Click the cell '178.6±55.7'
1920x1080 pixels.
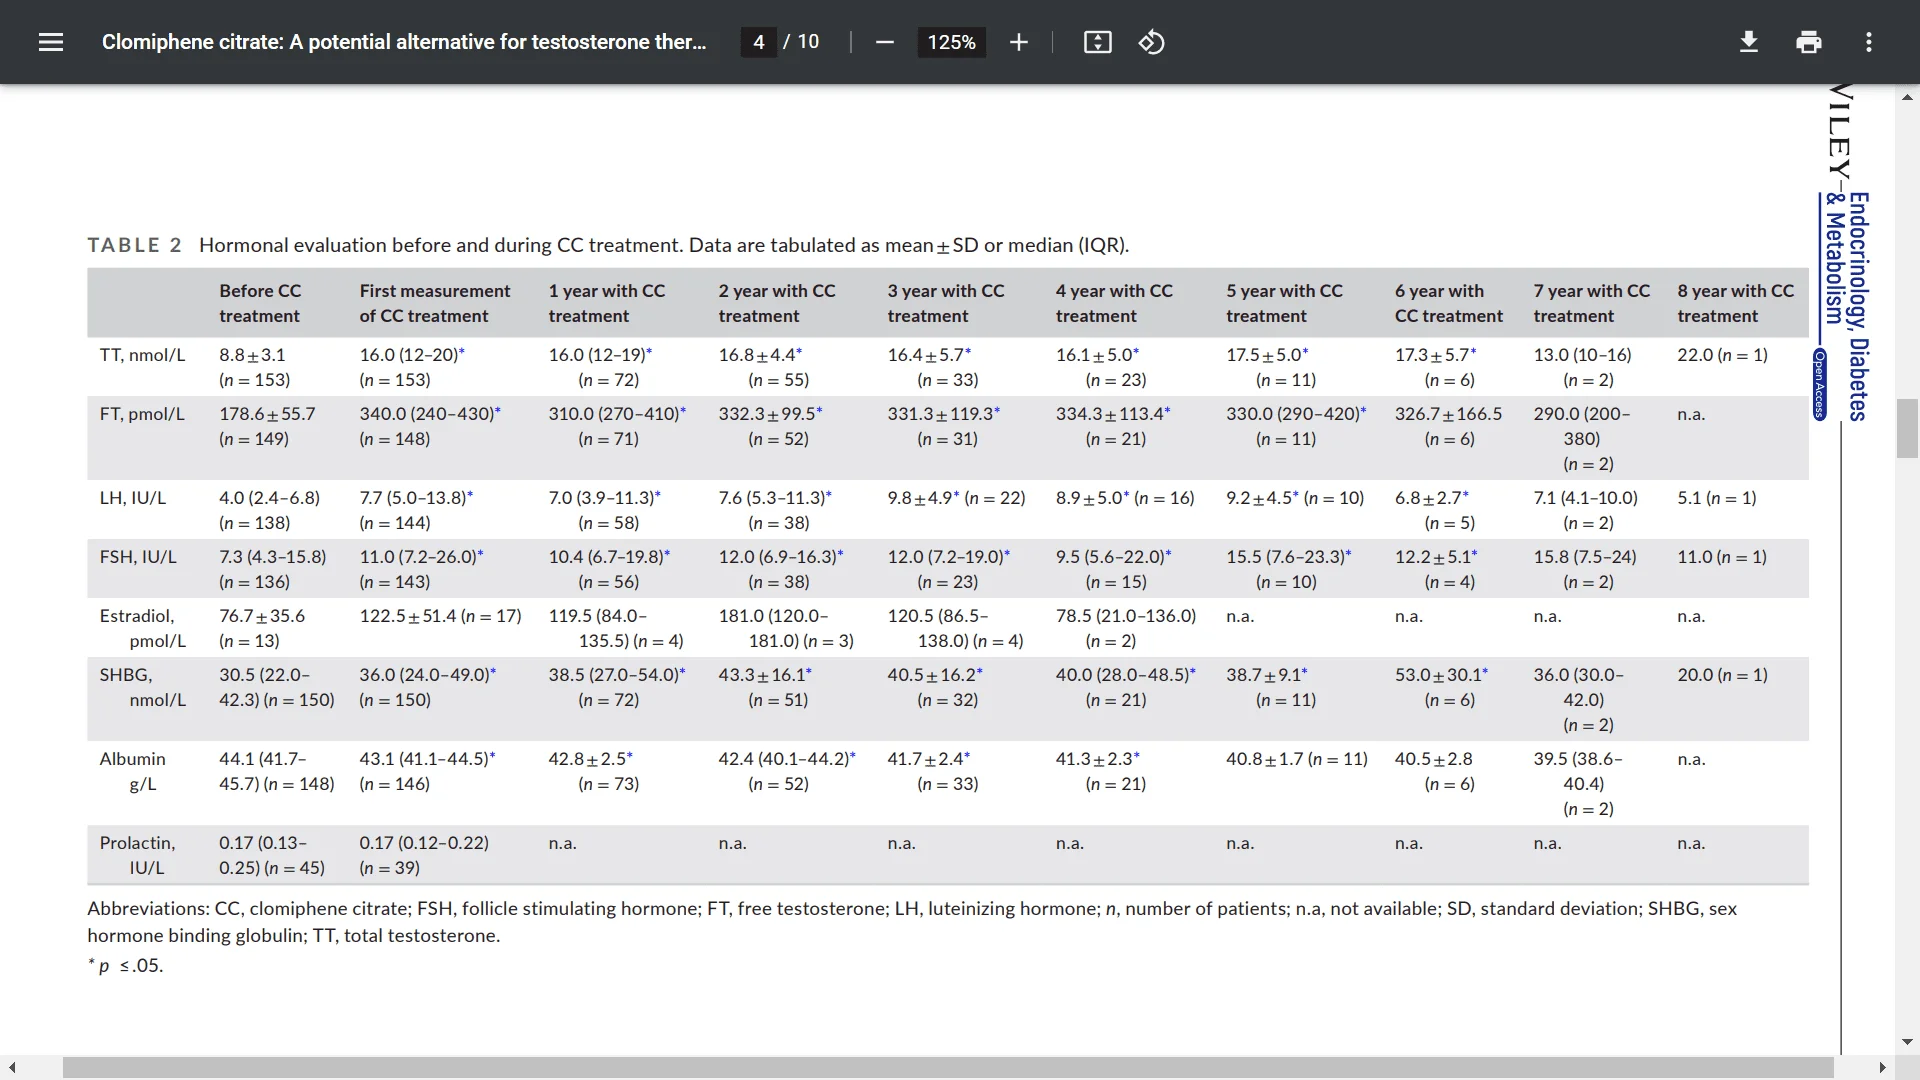[x=267, y=414]
